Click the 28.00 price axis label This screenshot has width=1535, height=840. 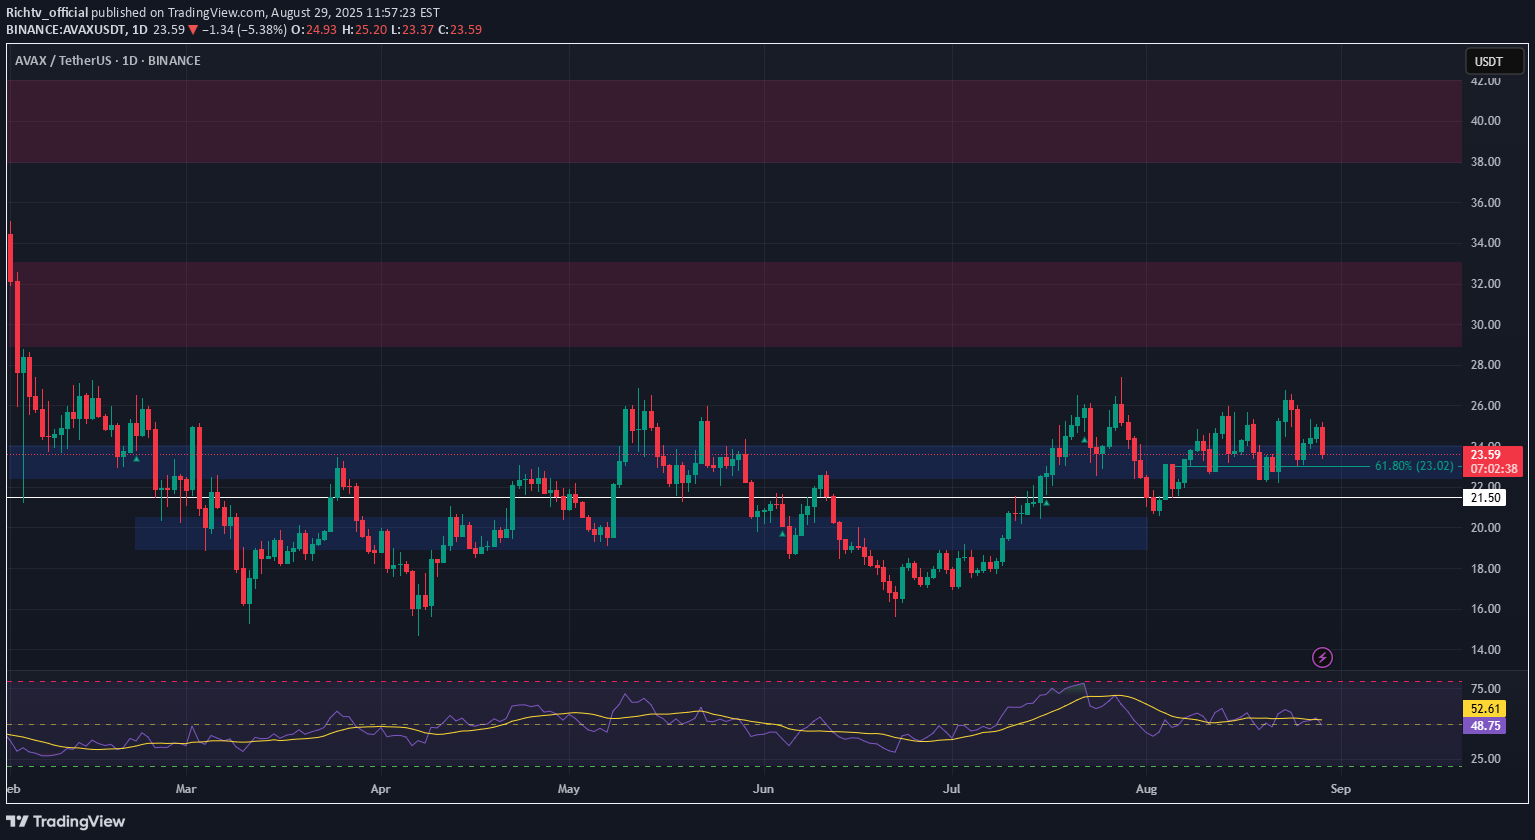click(1486, 365)
